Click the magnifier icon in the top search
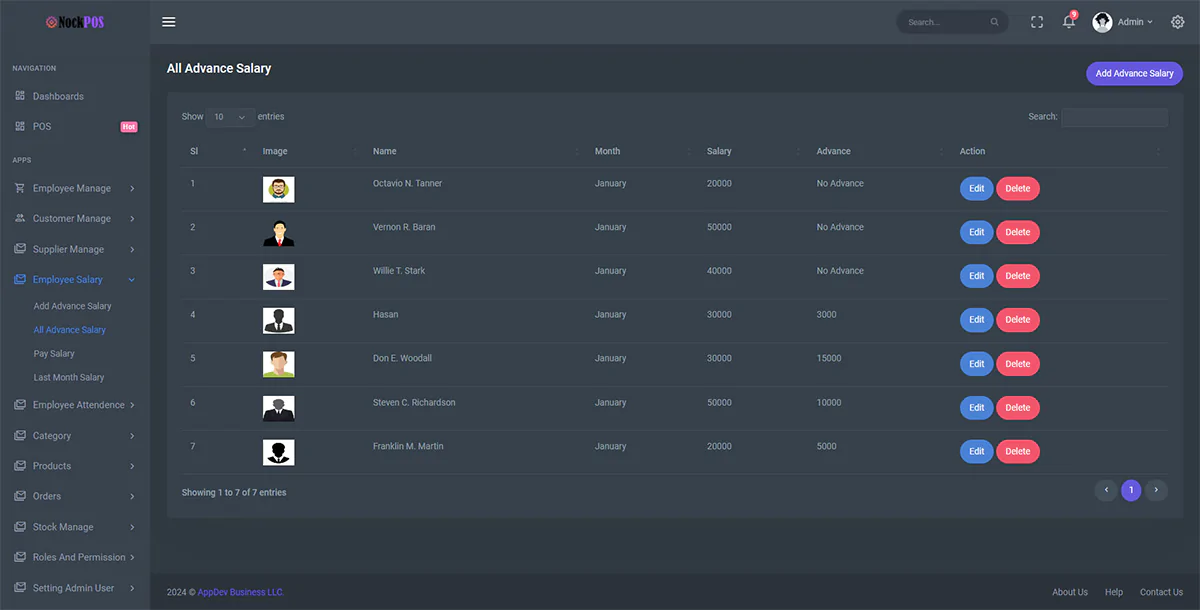Image resolution: width=1200 pixels, height=610 pixels. pos(994,22)
